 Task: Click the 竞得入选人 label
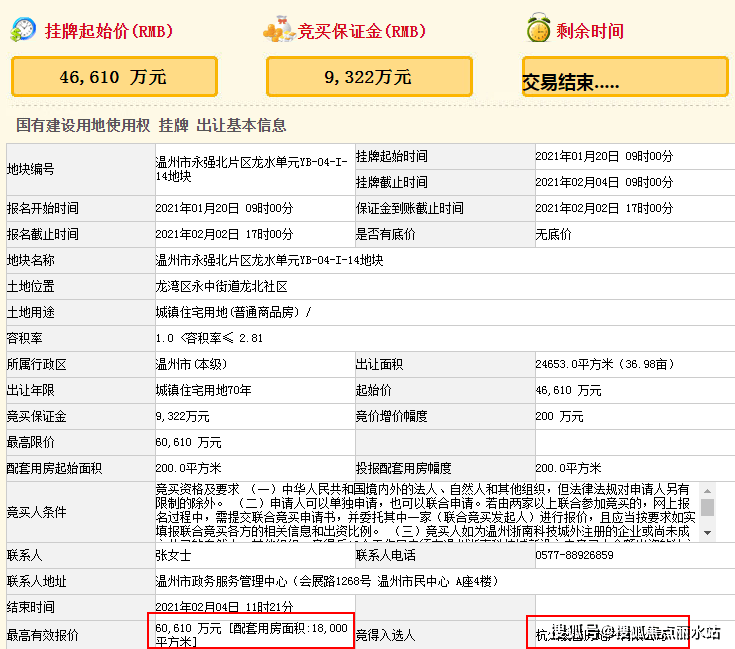coord(385,636)
